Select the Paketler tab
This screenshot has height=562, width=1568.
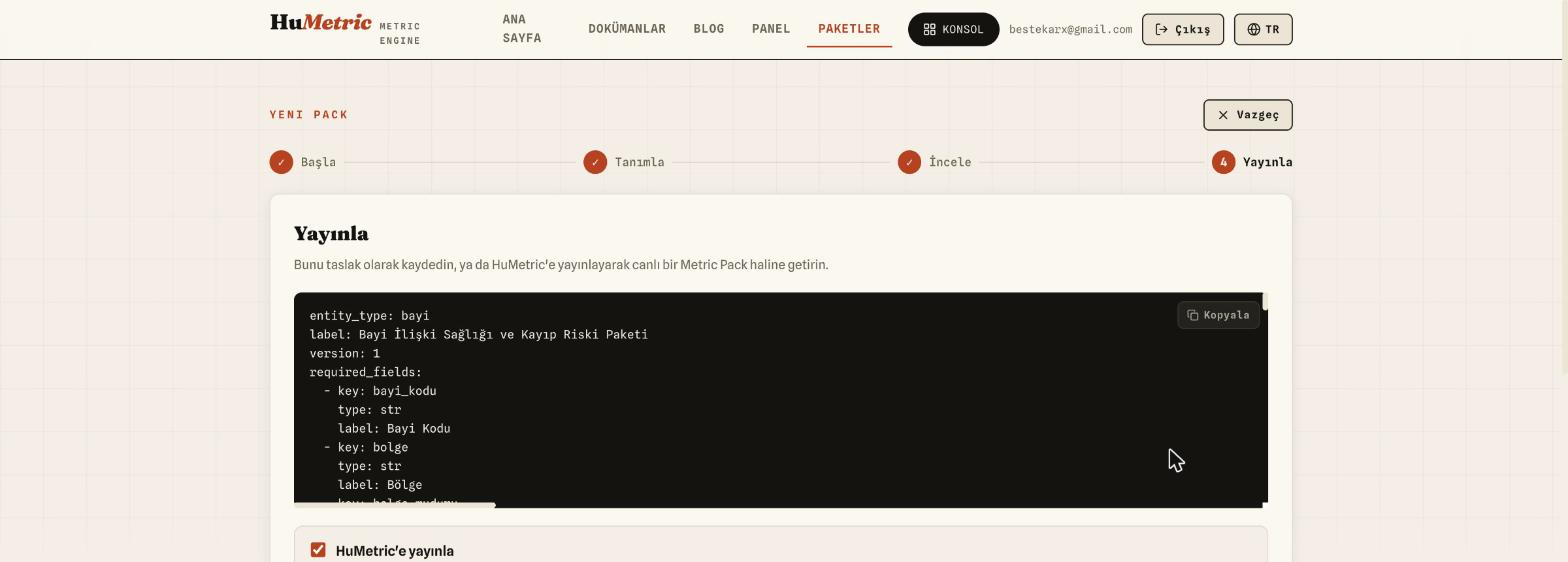tap(849, 29)
